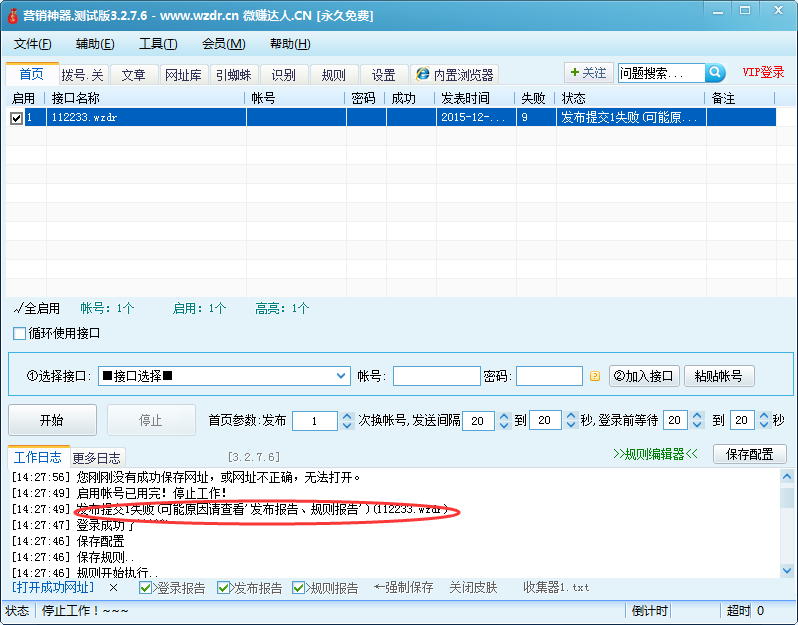Open the 工具(T) menu
The image size is (798, 625).
coord(158,44)
